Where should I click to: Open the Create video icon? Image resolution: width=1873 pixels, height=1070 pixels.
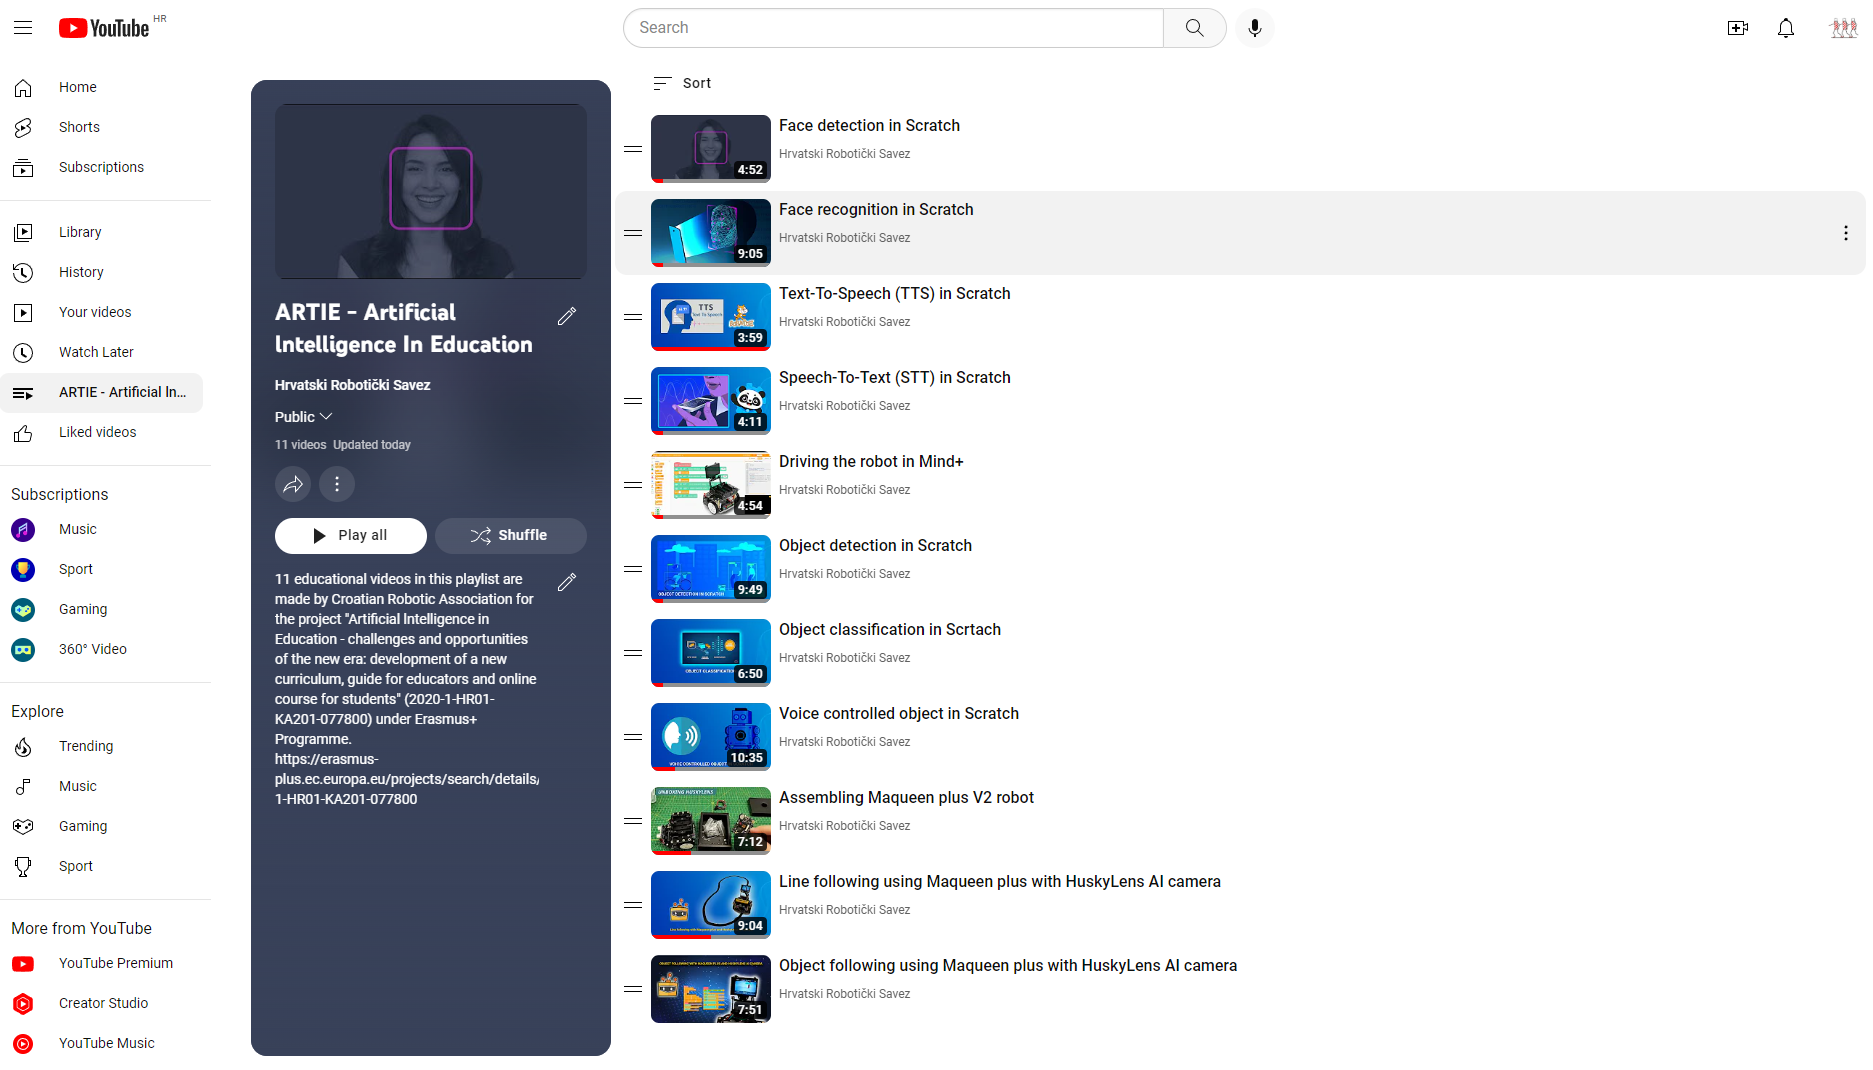(x=1737, y=28)
